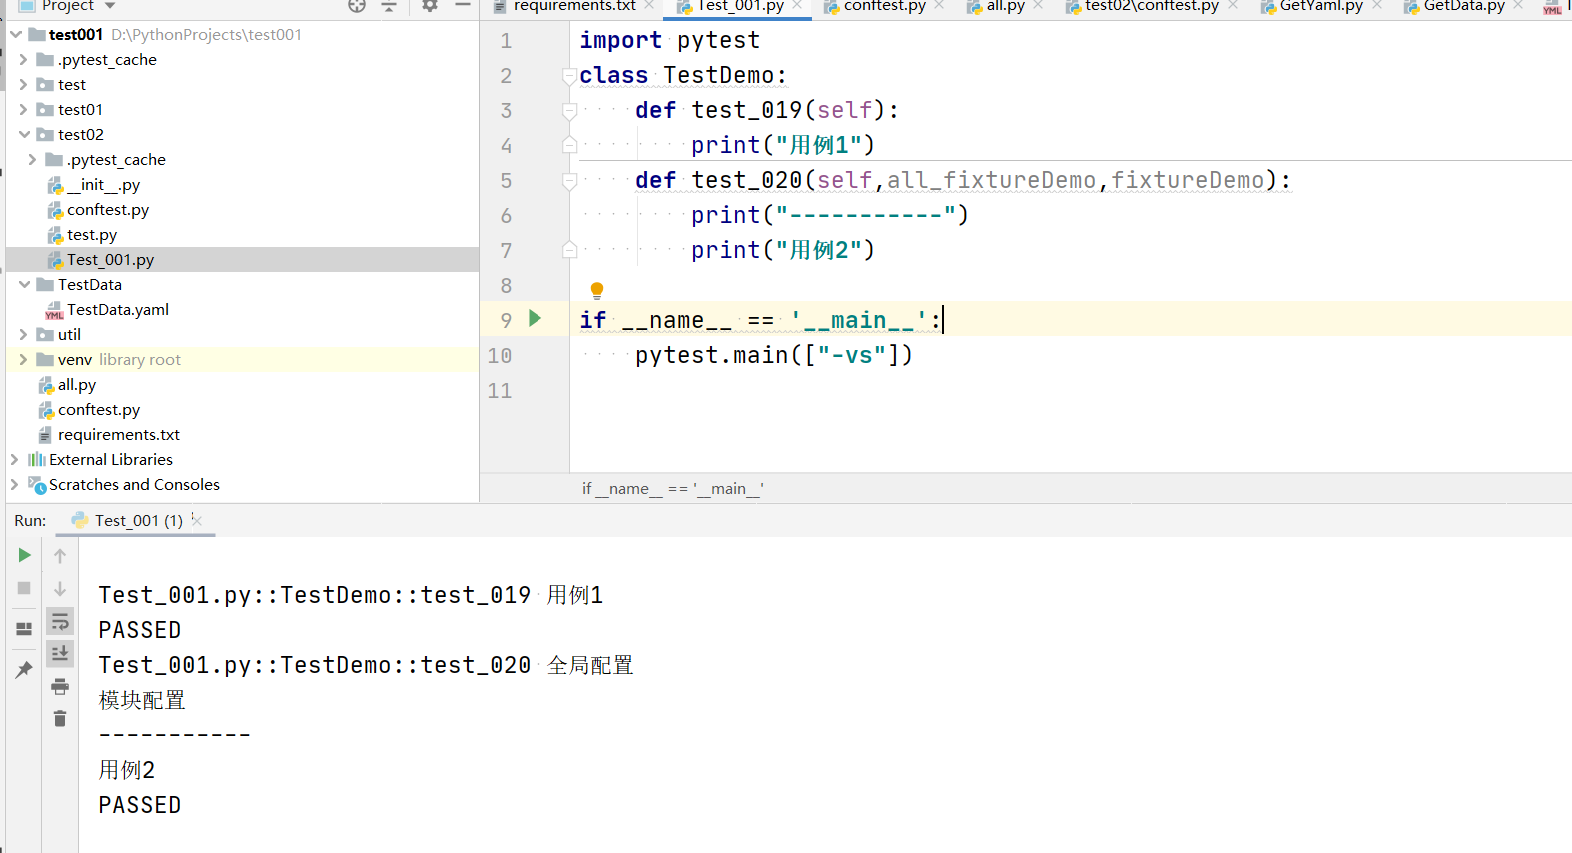Close the GetYaml.py editor tab
1572x853 pixels.
[1377, 5]
